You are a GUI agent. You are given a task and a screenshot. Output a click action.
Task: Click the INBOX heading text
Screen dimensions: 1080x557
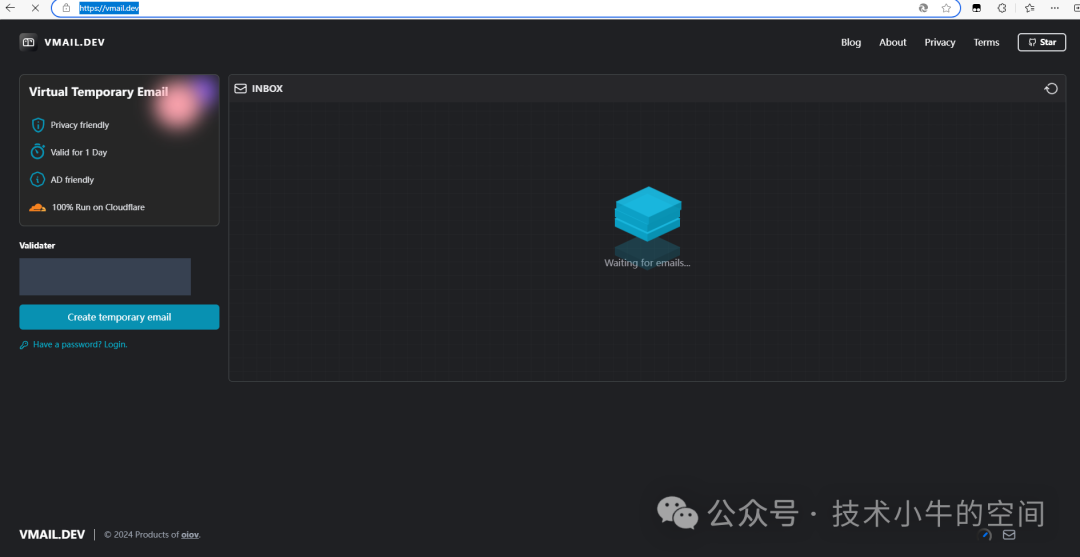coord(267,89)
